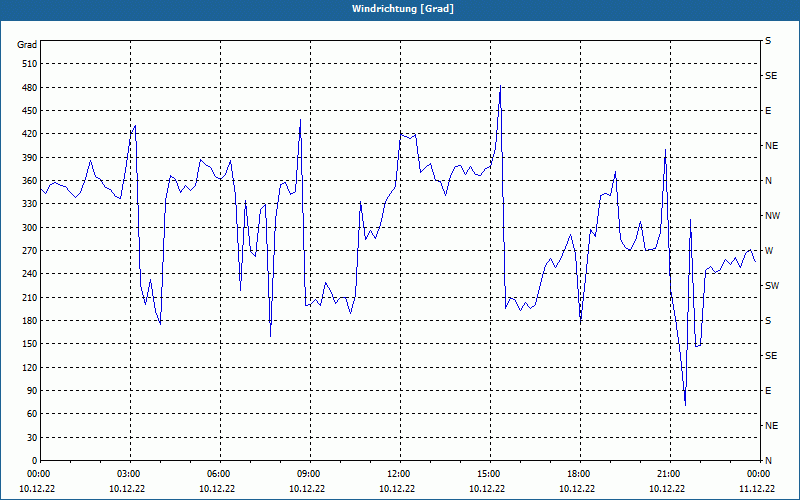Image resolution: width=800 pixels, height=500 pixels.
Task: Click the 'SW' compass label on the right axis
Action: tap(772, 286)
